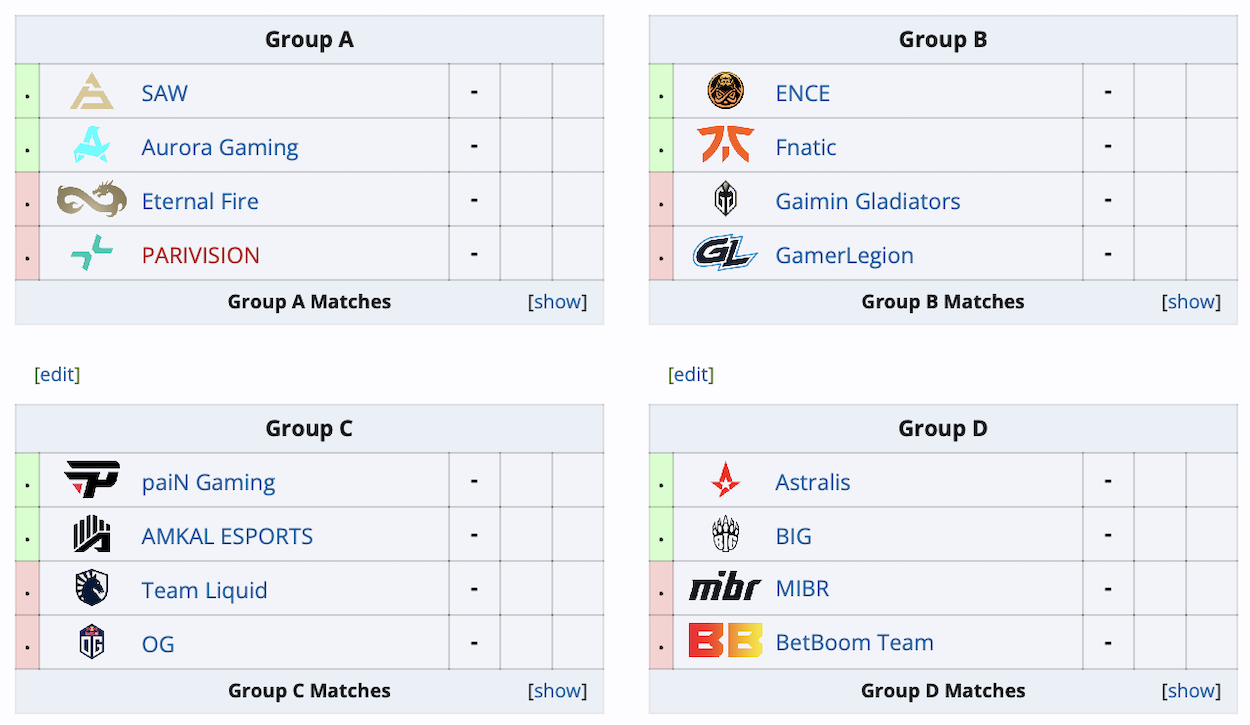Click the OG team logo
The image size is (1250, 725).
click(x=92, y=642)
